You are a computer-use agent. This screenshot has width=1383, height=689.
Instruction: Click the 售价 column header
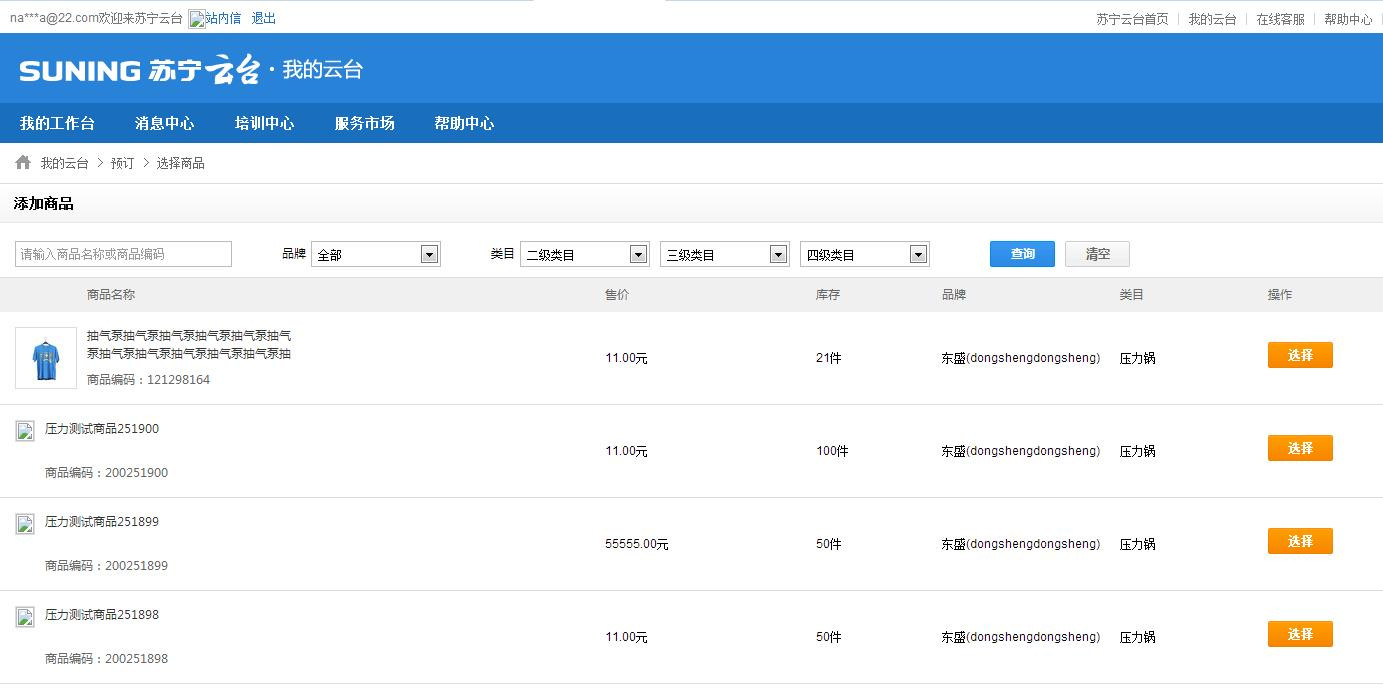617,295
